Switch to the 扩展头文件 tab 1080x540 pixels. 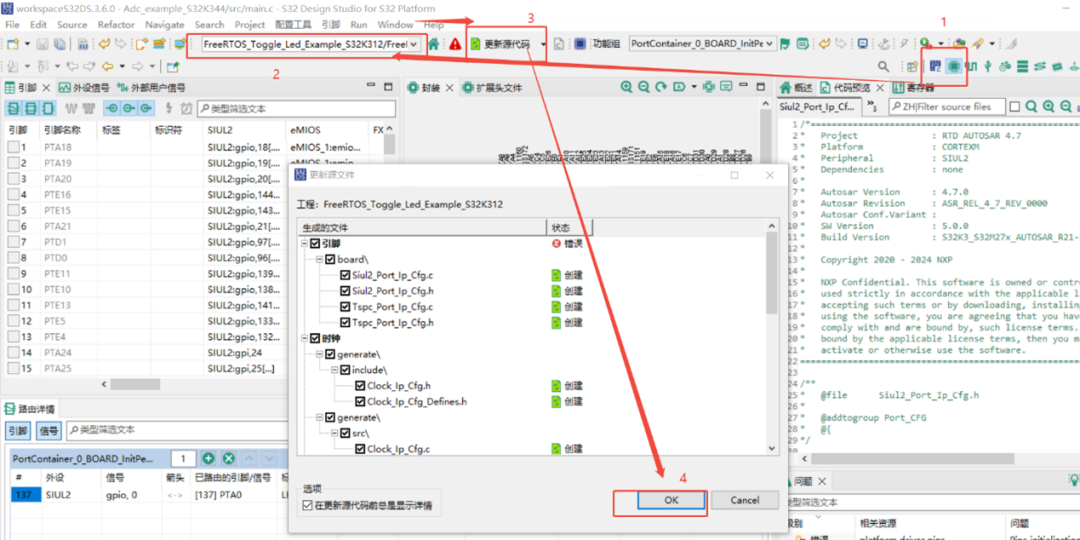click(492, 87)
